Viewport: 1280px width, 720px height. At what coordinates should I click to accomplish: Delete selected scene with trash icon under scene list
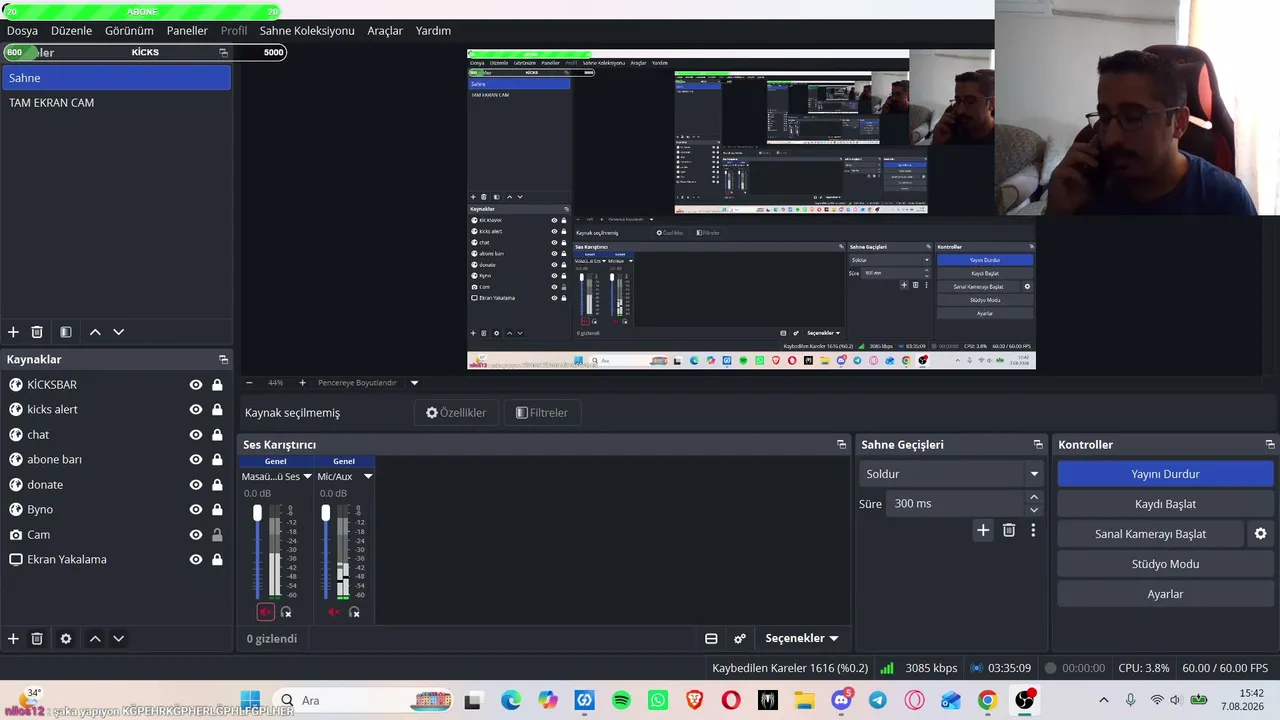37,332
